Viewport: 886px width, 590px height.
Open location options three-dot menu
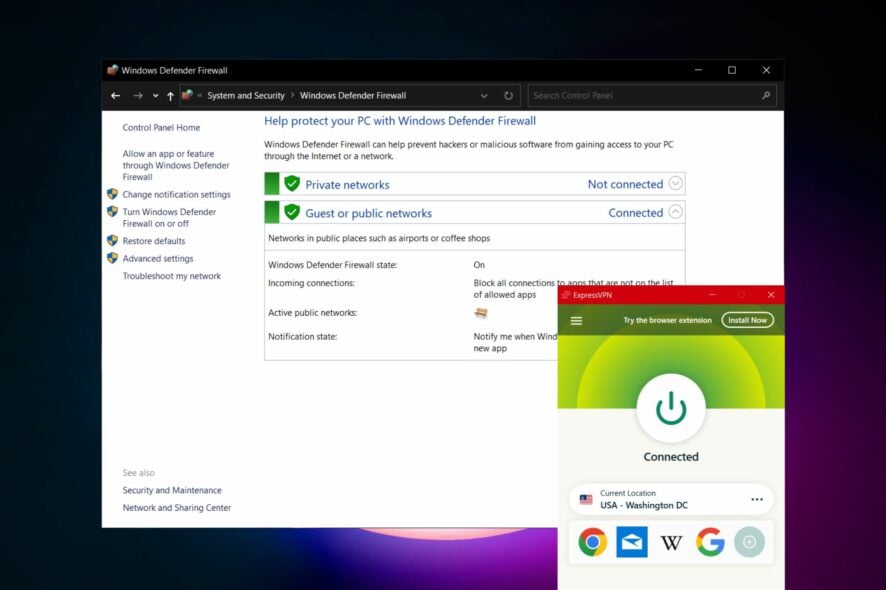[x=757, y=500]
